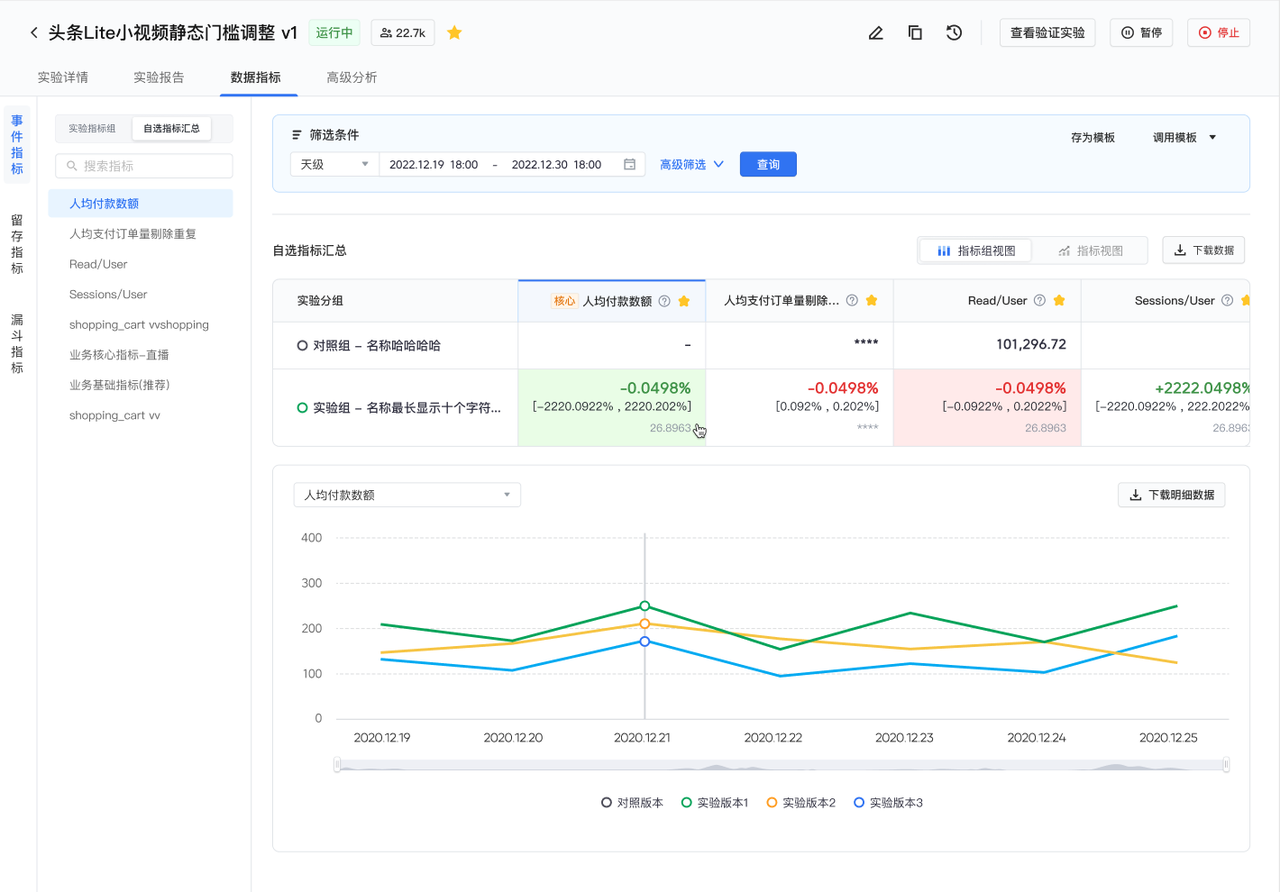Toggle 实验版本2 legend series
The image size is (1280, 892).
click(x=801, y=802)
